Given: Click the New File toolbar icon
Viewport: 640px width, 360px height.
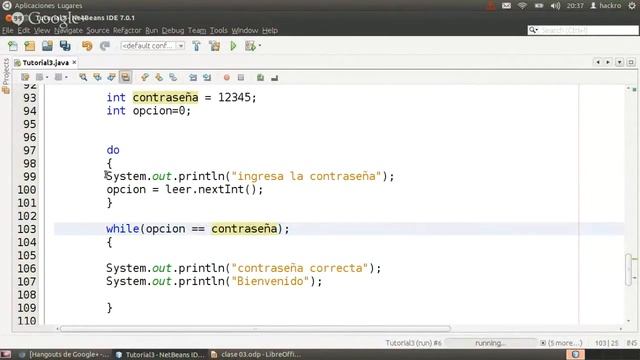Looking at the screenshot, I should point(13,46).
